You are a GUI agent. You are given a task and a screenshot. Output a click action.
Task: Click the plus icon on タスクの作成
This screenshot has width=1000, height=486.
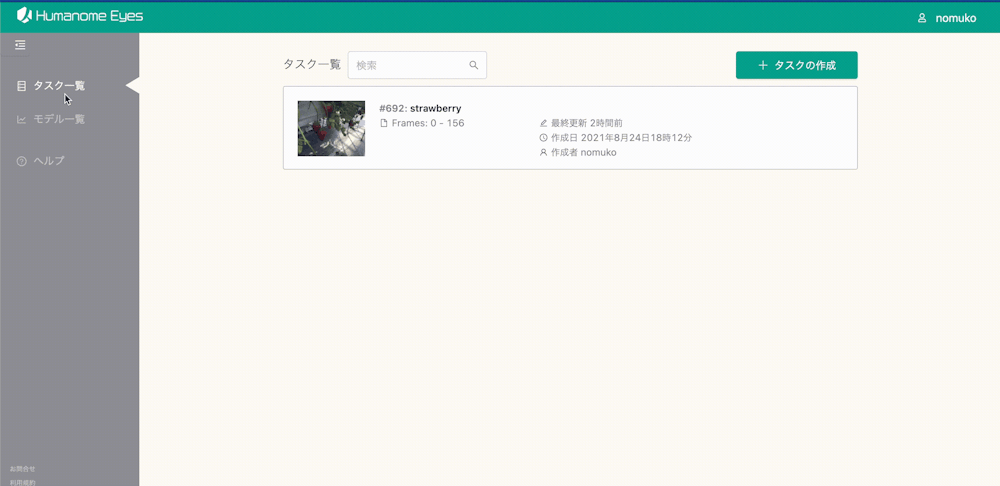[x=763, y=65]
